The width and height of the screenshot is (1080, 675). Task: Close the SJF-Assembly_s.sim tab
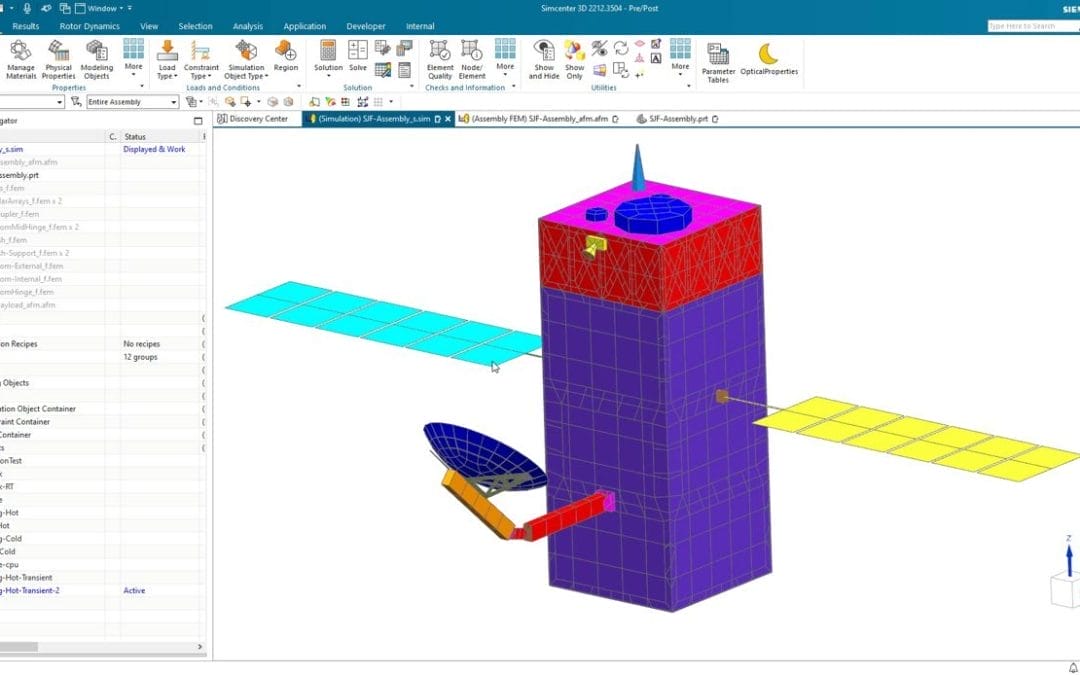(x=448, y=119)
